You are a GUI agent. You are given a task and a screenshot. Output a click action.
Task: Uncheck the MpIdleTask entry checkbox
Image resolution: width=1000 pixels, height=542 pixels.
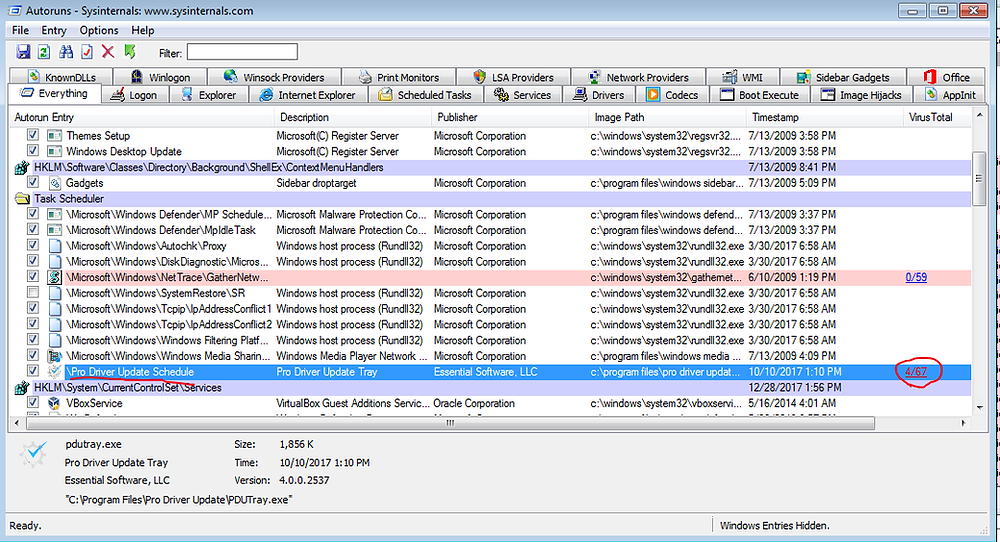click(33, 230)
